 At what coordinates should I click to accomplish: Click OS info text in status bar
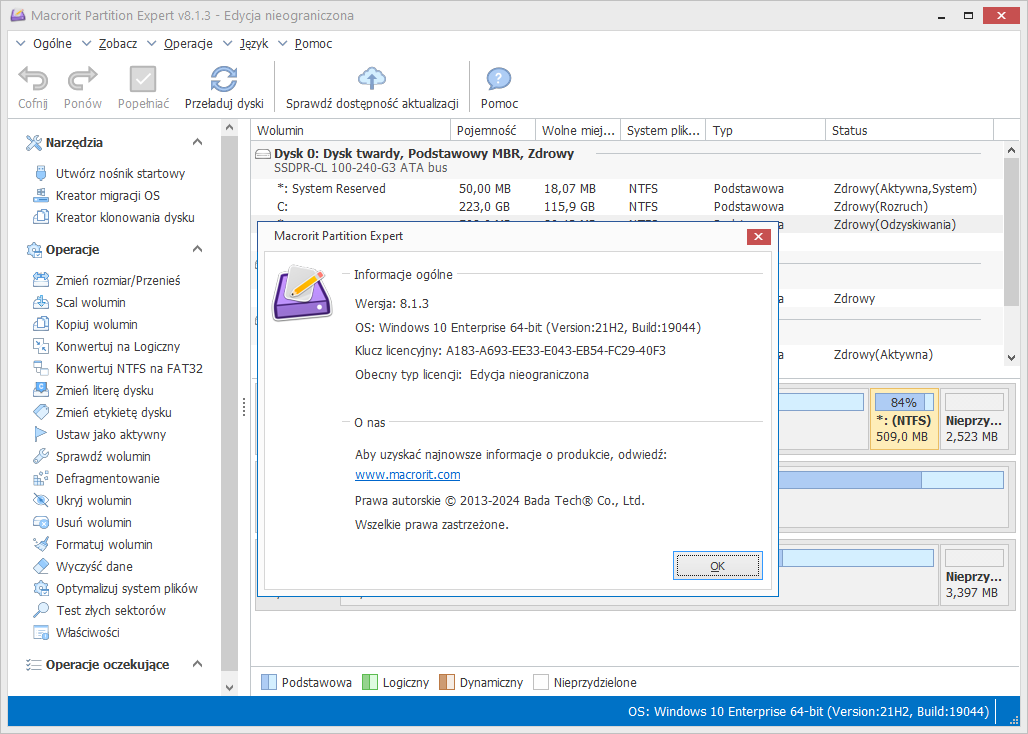coord(808,712)
